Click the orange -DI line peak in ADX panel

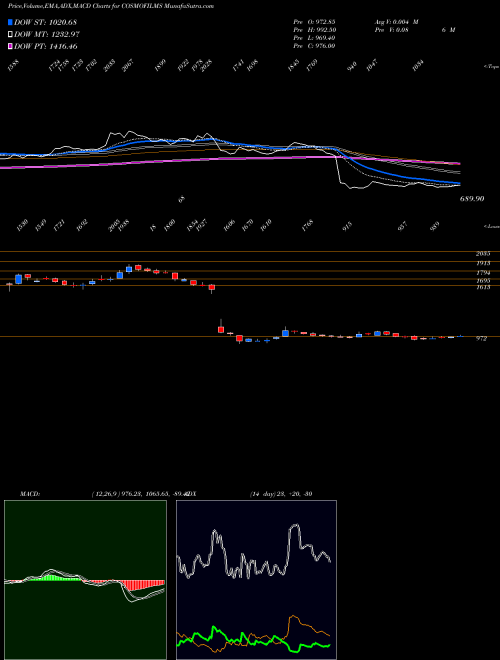tap(293, 617)
